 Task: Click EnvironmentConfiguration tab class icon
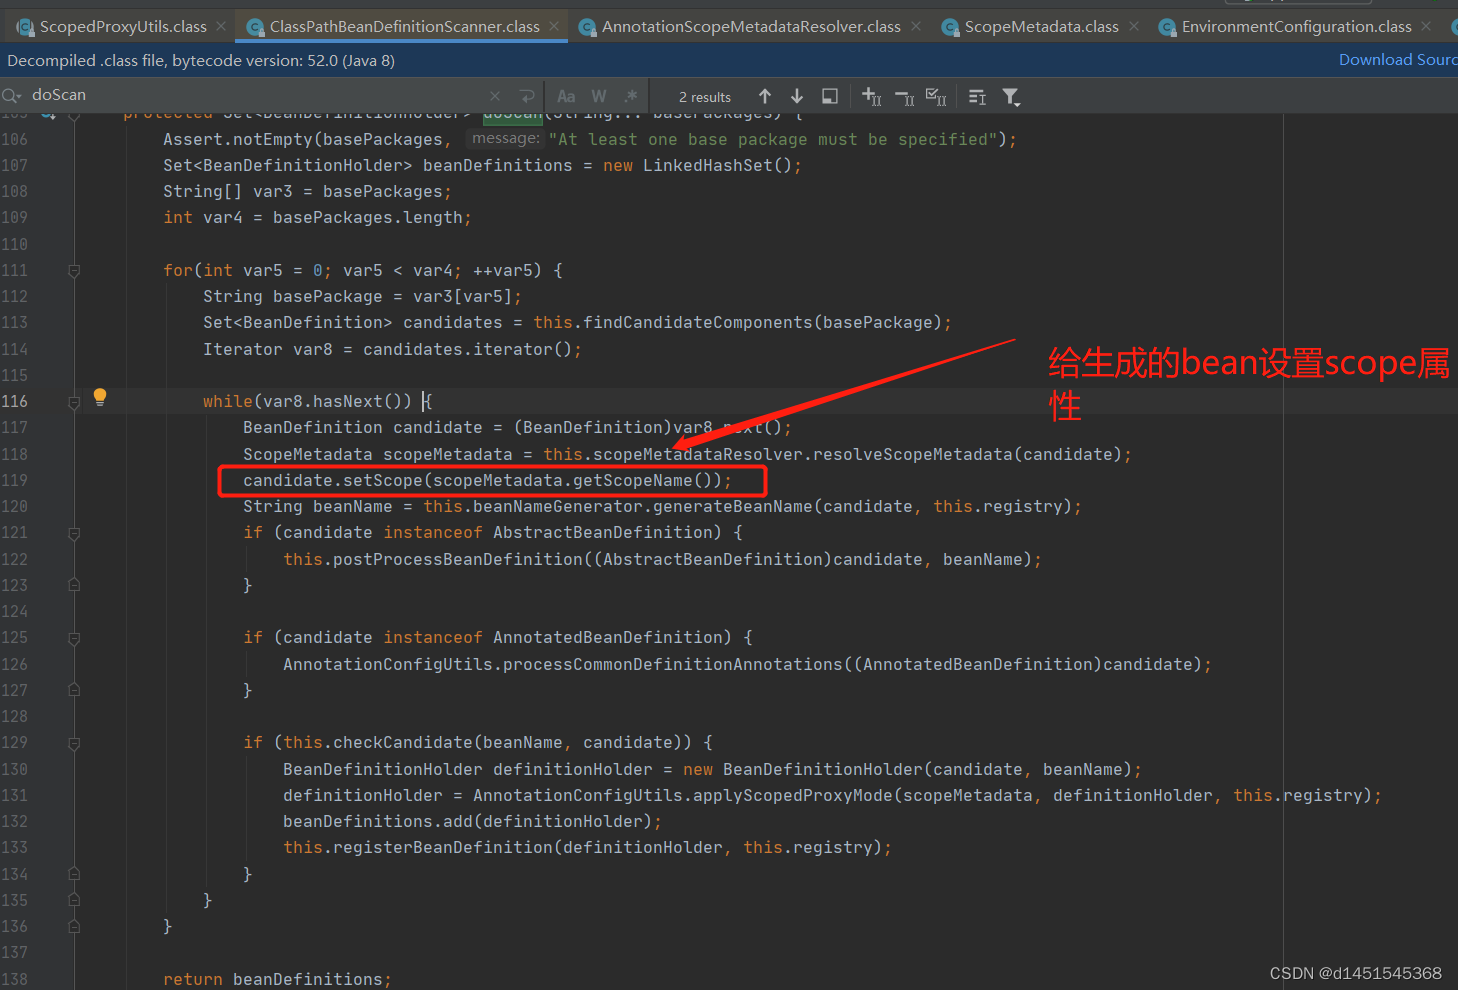(1167, 28)
